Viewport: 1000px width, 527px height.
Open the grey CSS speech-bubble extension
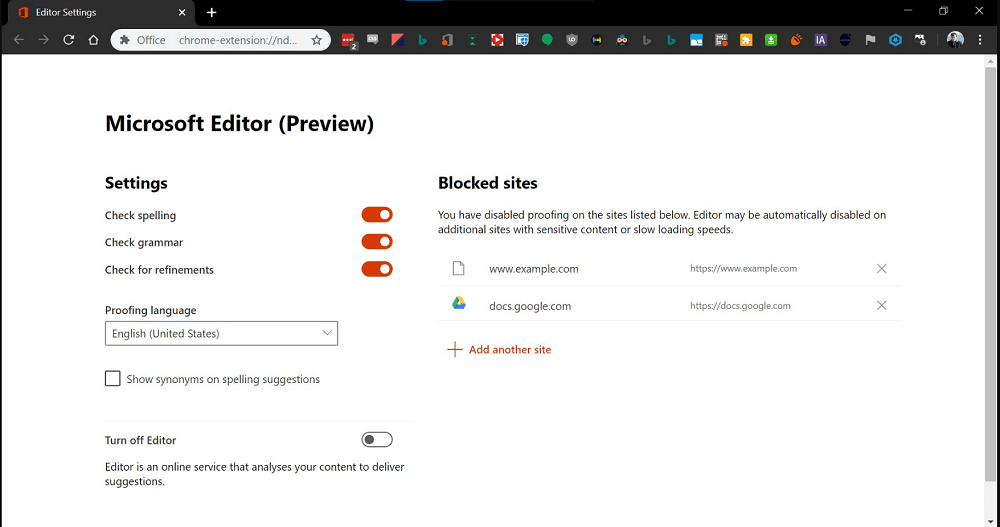[x=372, y=40]
